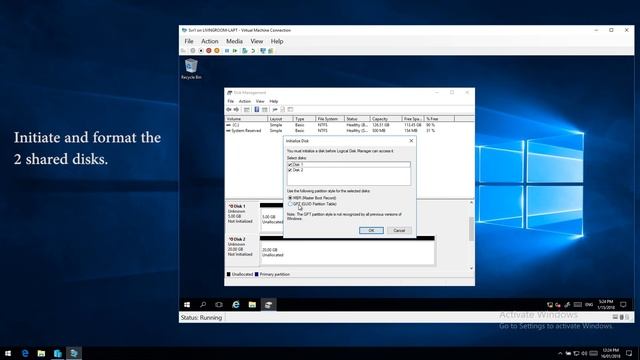The image size is (640, 360).
Task: Click Forward arrow in Disk Management toolbar
Action: (236, 109)
